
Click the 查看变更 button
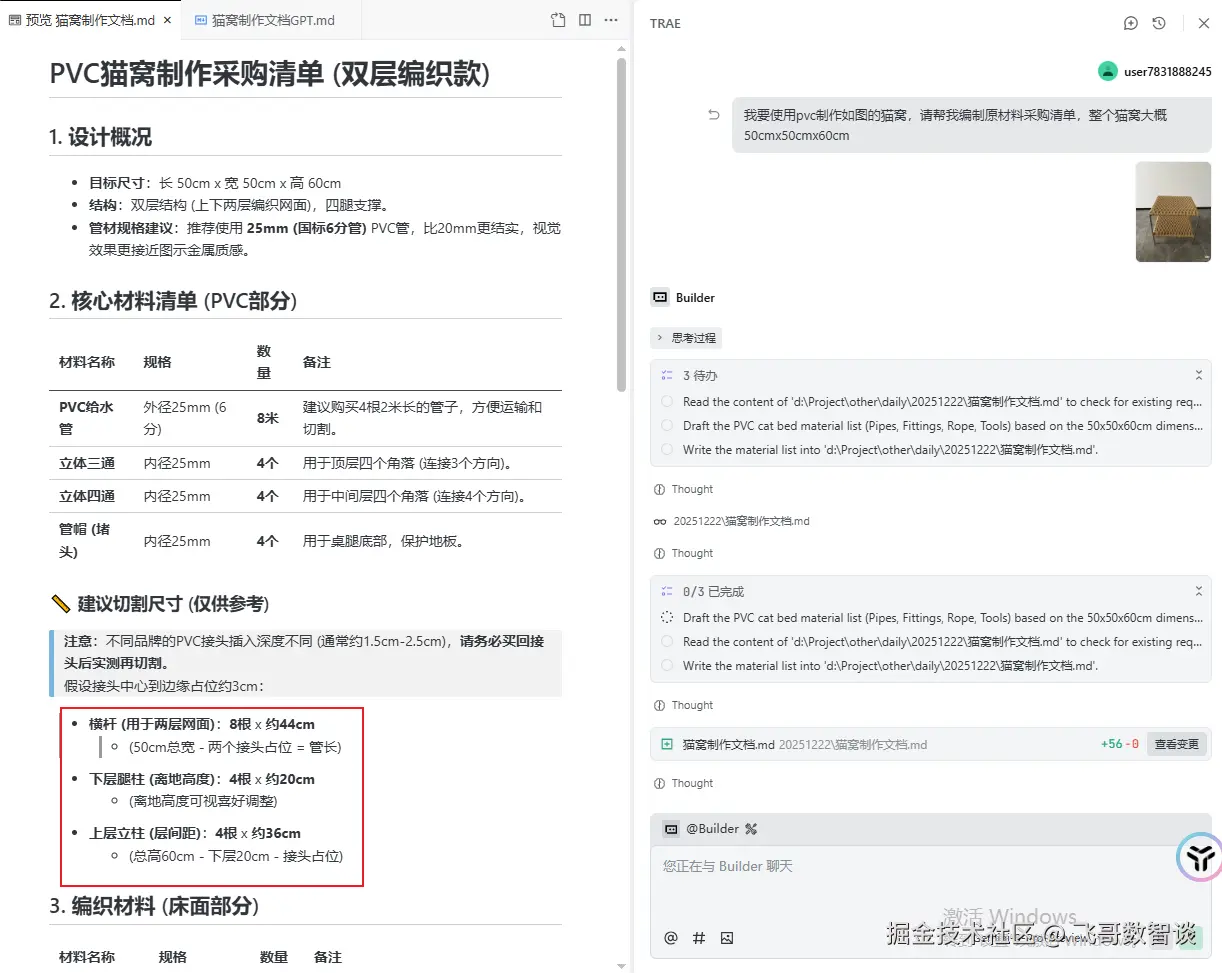coord(1176,744)
